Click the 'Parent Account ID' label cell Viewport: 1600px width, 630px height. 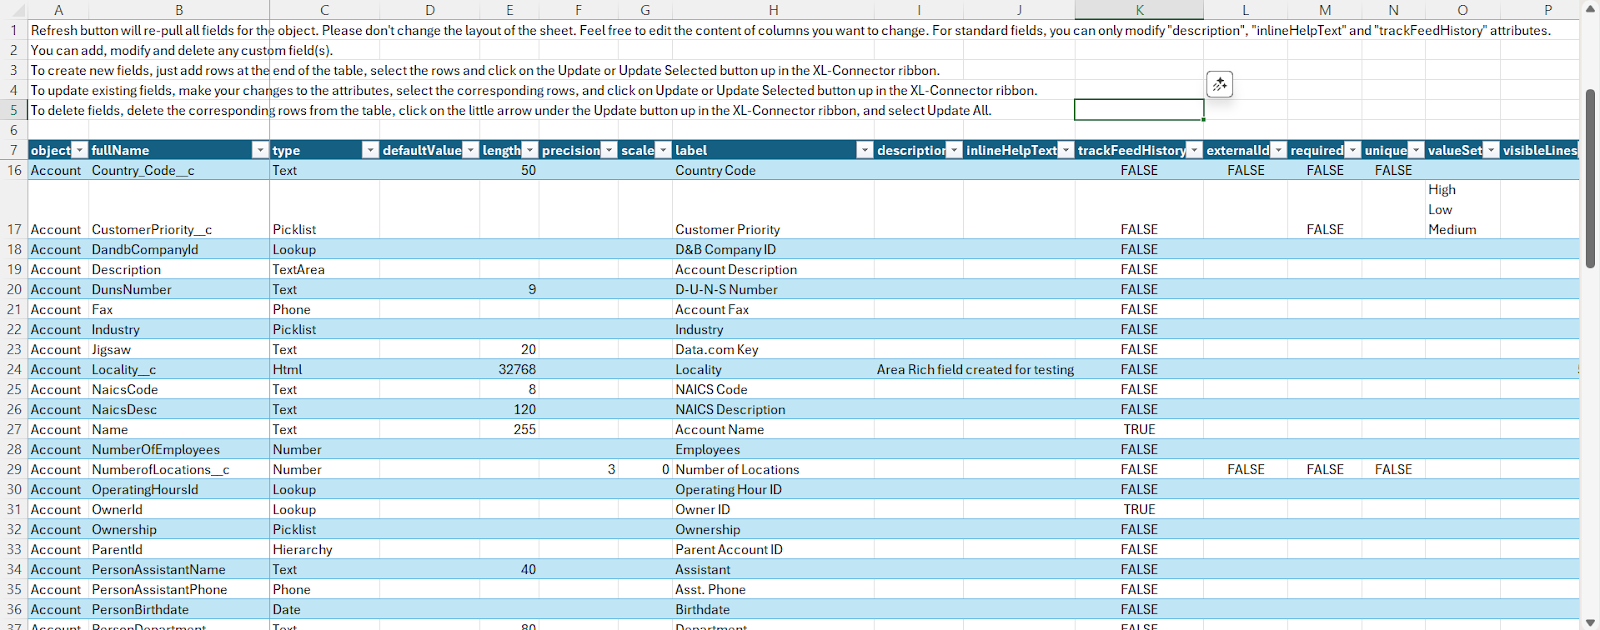pyautogui.click(x=773, y=549)
